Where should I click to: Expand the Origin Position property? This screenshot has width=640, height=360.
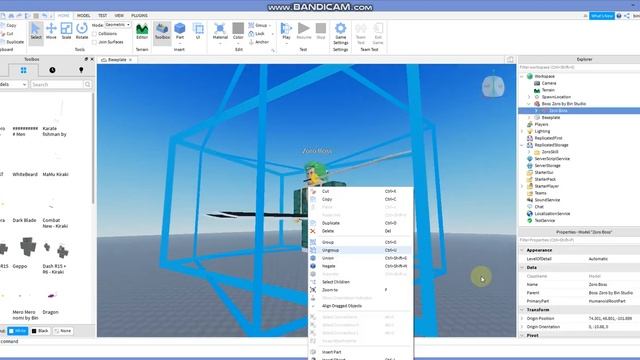tap(522, 318)
